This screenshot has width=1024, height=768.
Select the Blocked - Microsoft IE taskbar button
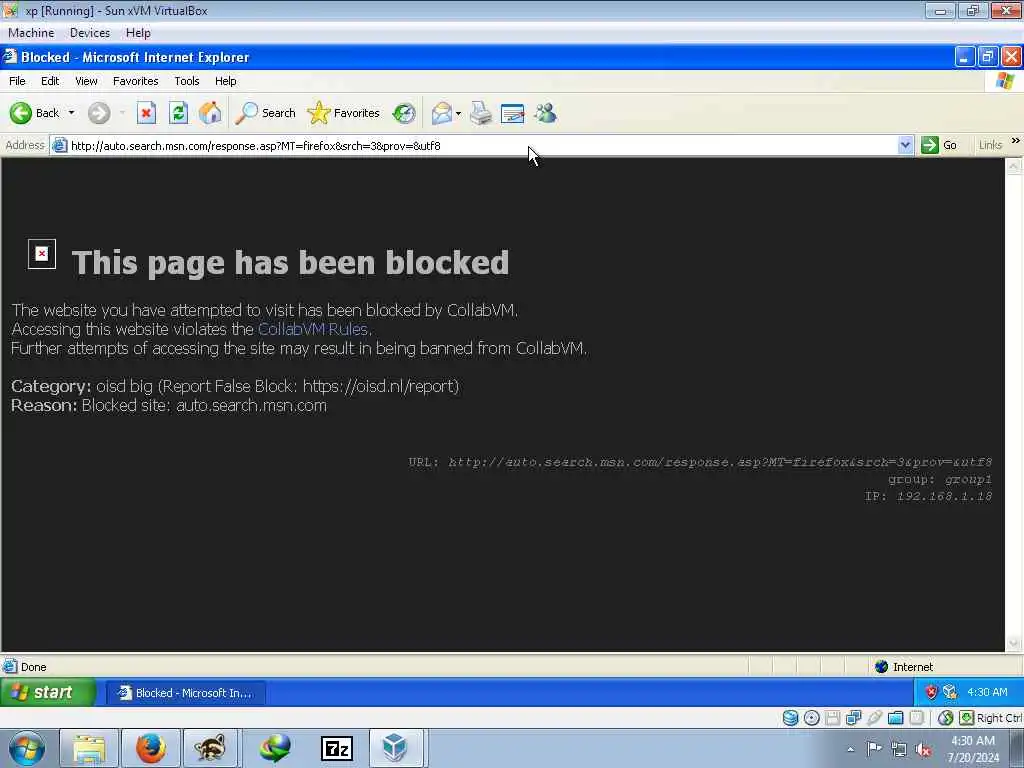click(187, 693)
